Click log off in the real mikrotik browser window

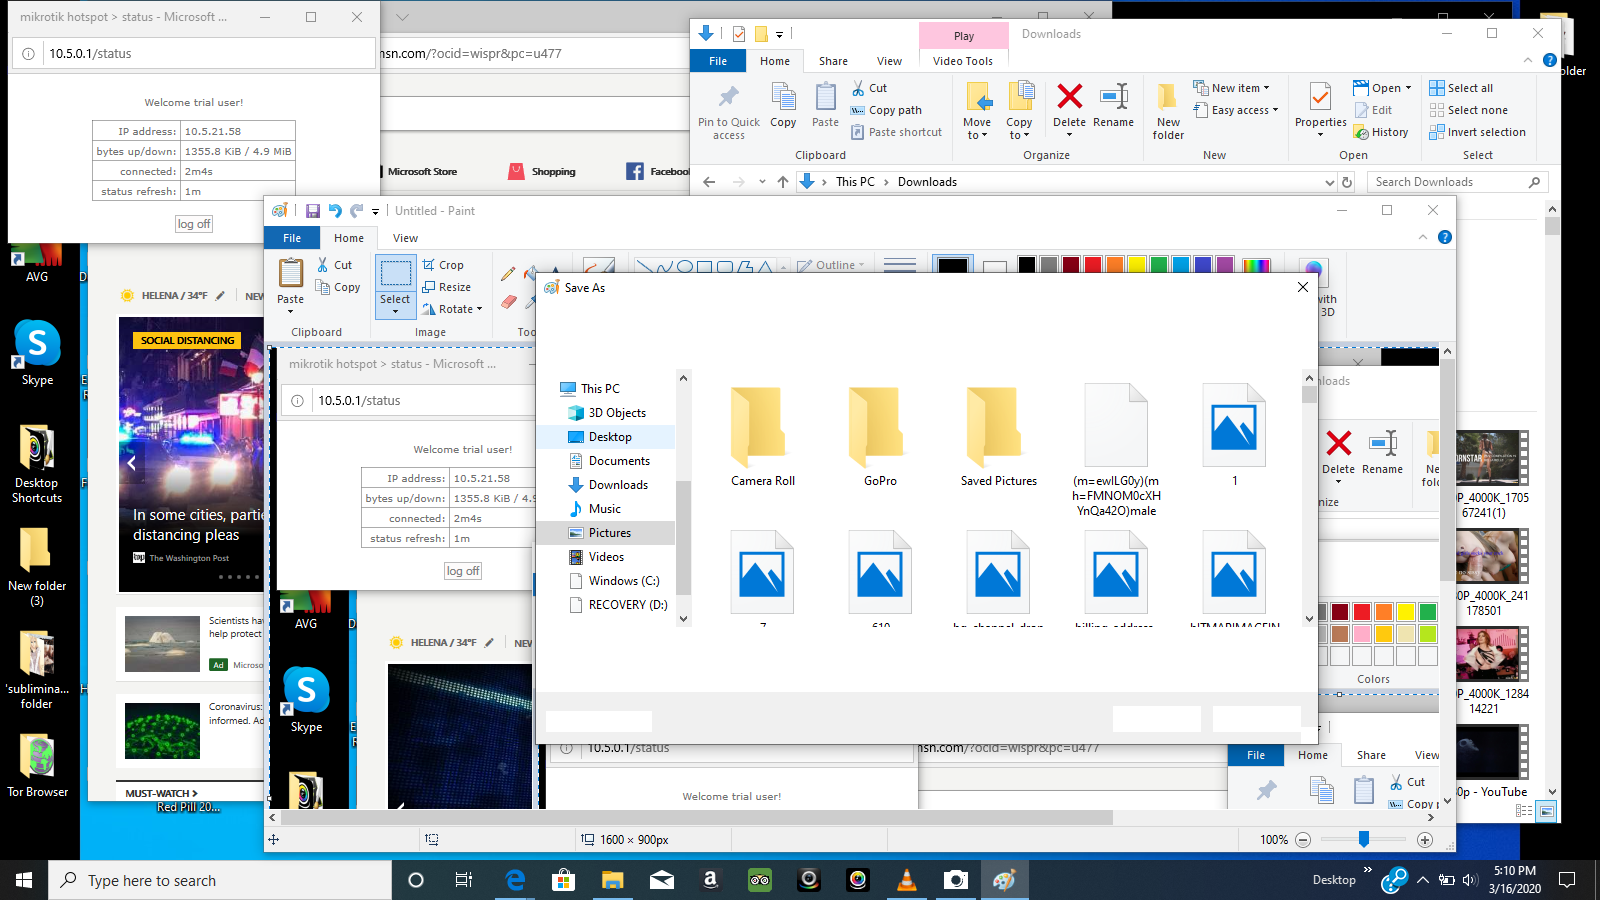click(x=194, y=224)
